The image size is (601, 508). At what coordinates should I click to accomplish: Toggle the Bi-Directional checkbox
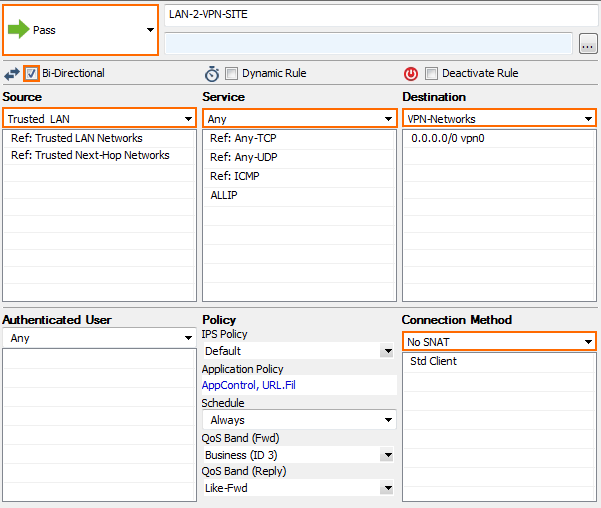tap(31, 73)
